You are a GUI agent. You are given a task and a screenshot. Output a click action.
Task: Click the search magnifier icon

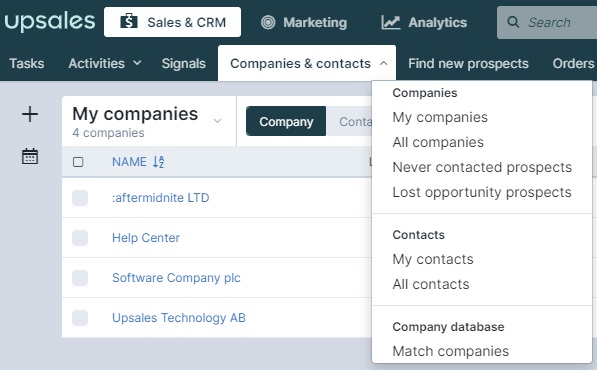[x=513, y=22]
